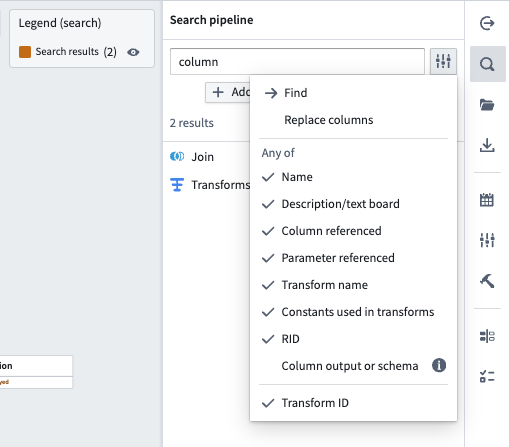Open the sliders settings icon in right sidebar

click(x=487, y=240)
